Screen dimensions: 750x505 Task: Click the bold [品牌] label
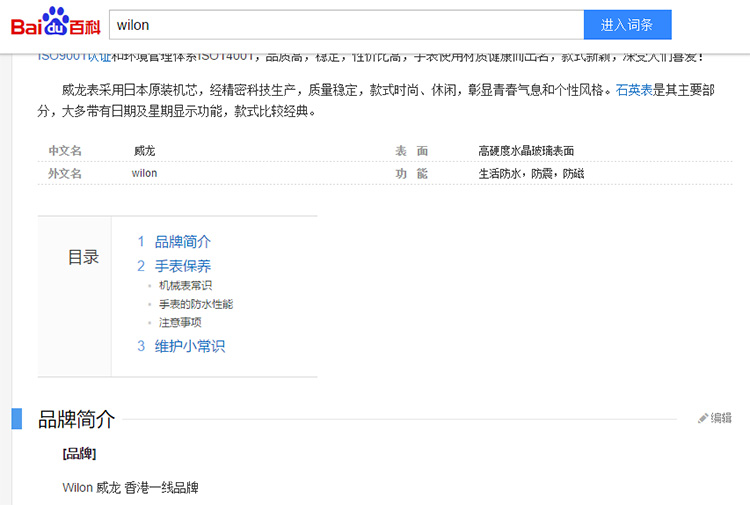coord(79,454)
